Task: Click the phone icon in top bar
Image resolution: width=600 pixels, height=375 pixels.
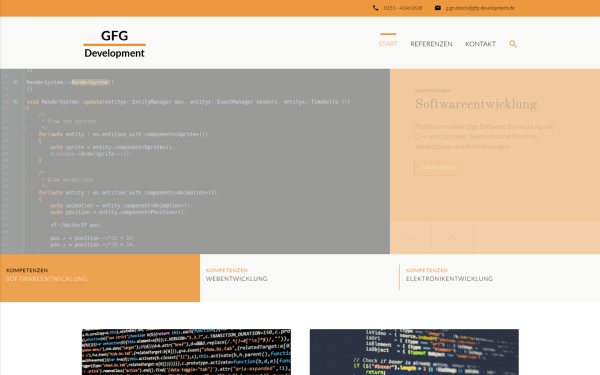Action: [375, 8]
